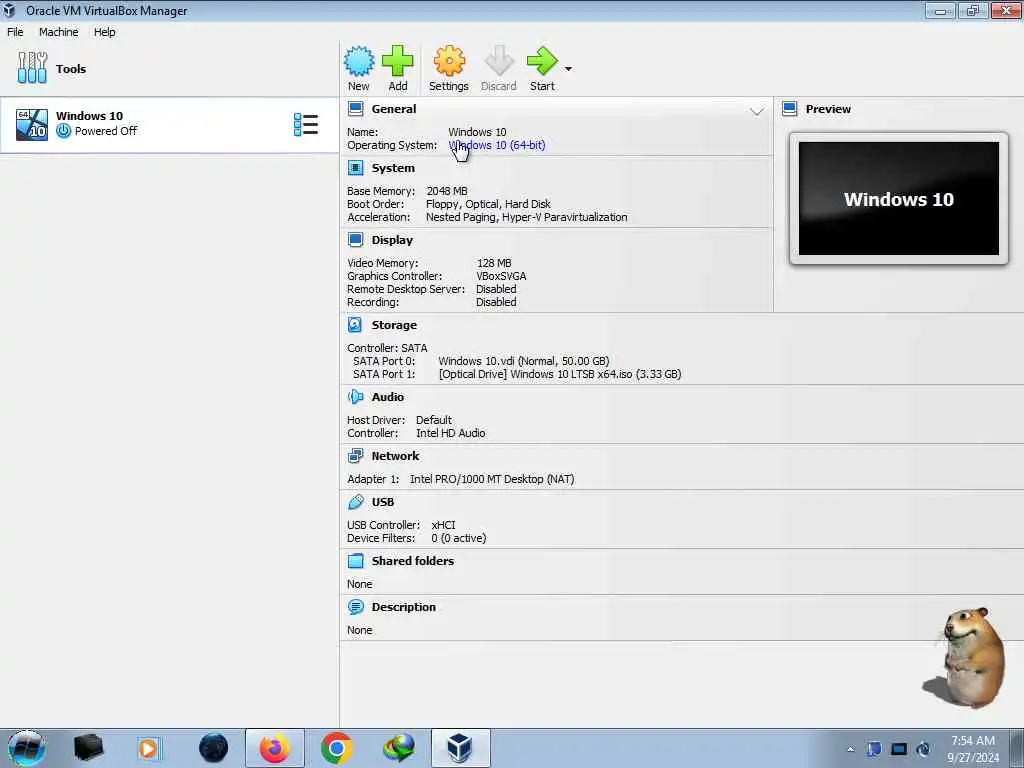Image resolution: width=1024 pixels, height=768 pixels.
Task: Open Settings via the orange gear icon
Action: [449, 61]
